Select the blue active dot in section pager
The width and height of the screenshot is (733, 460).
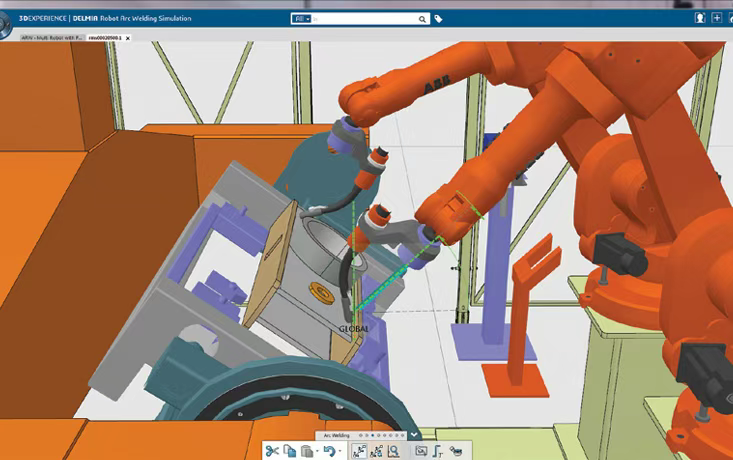click(x=373, y=435)
